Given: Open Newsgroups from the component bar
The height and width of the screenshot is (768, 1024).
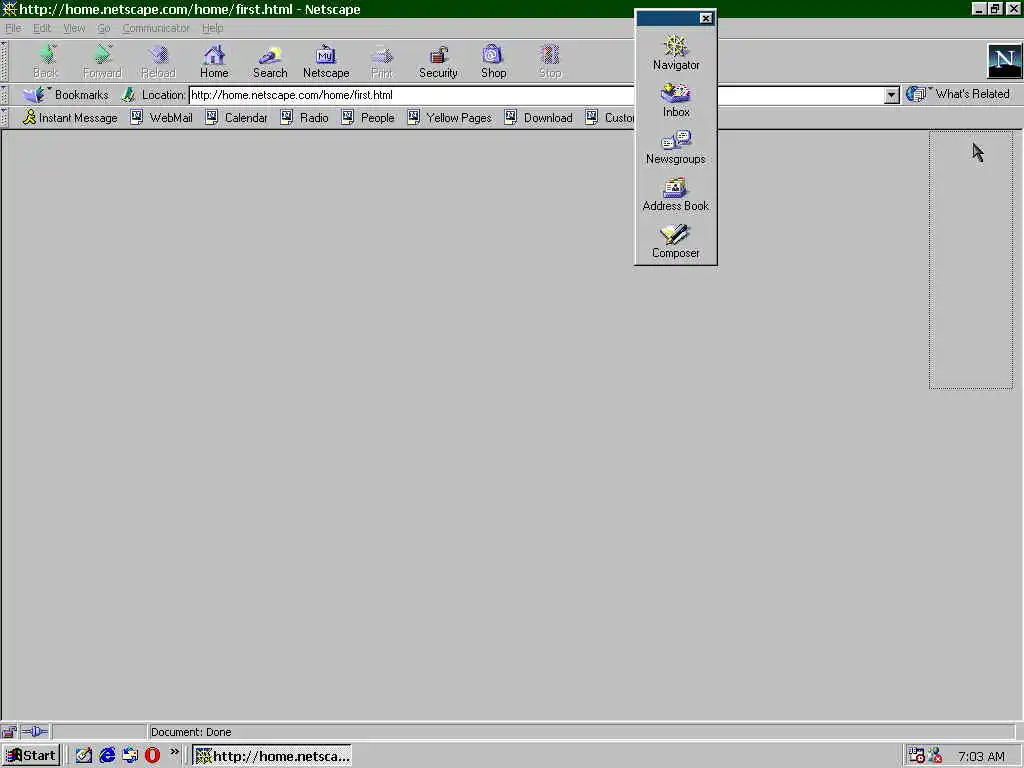Looking at the screenshot, I should click(x=676, y=147).
